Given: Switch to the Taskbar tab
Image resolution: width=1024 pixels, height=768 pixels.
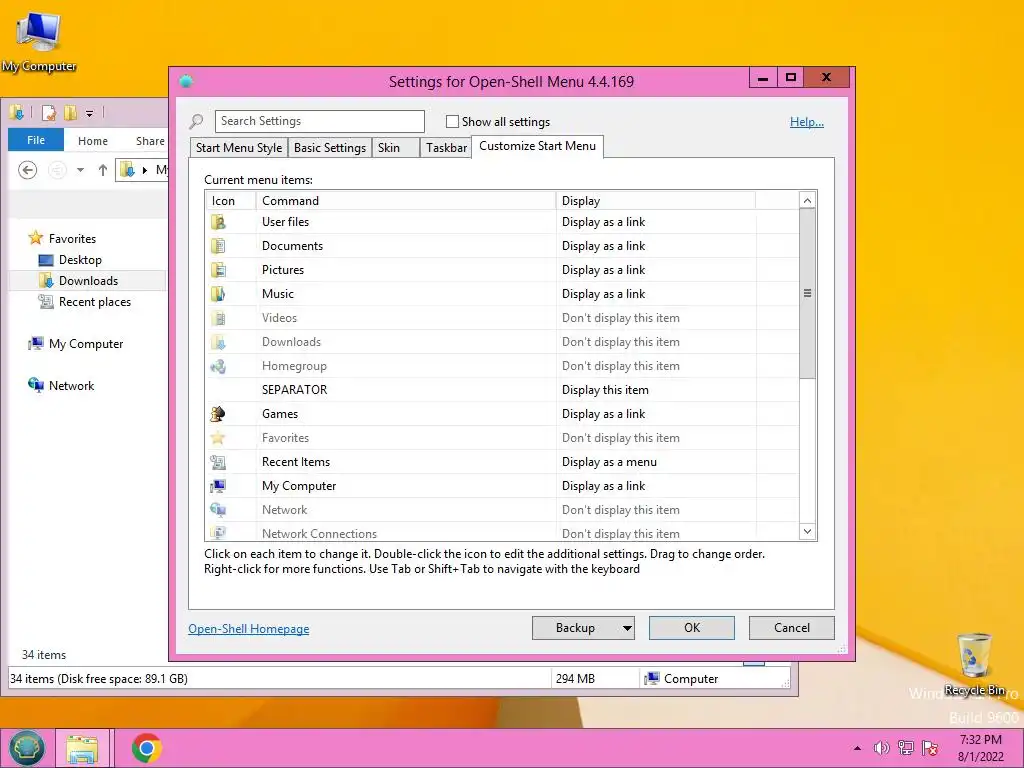Looking at the screenshot, I should click(446, 148).
